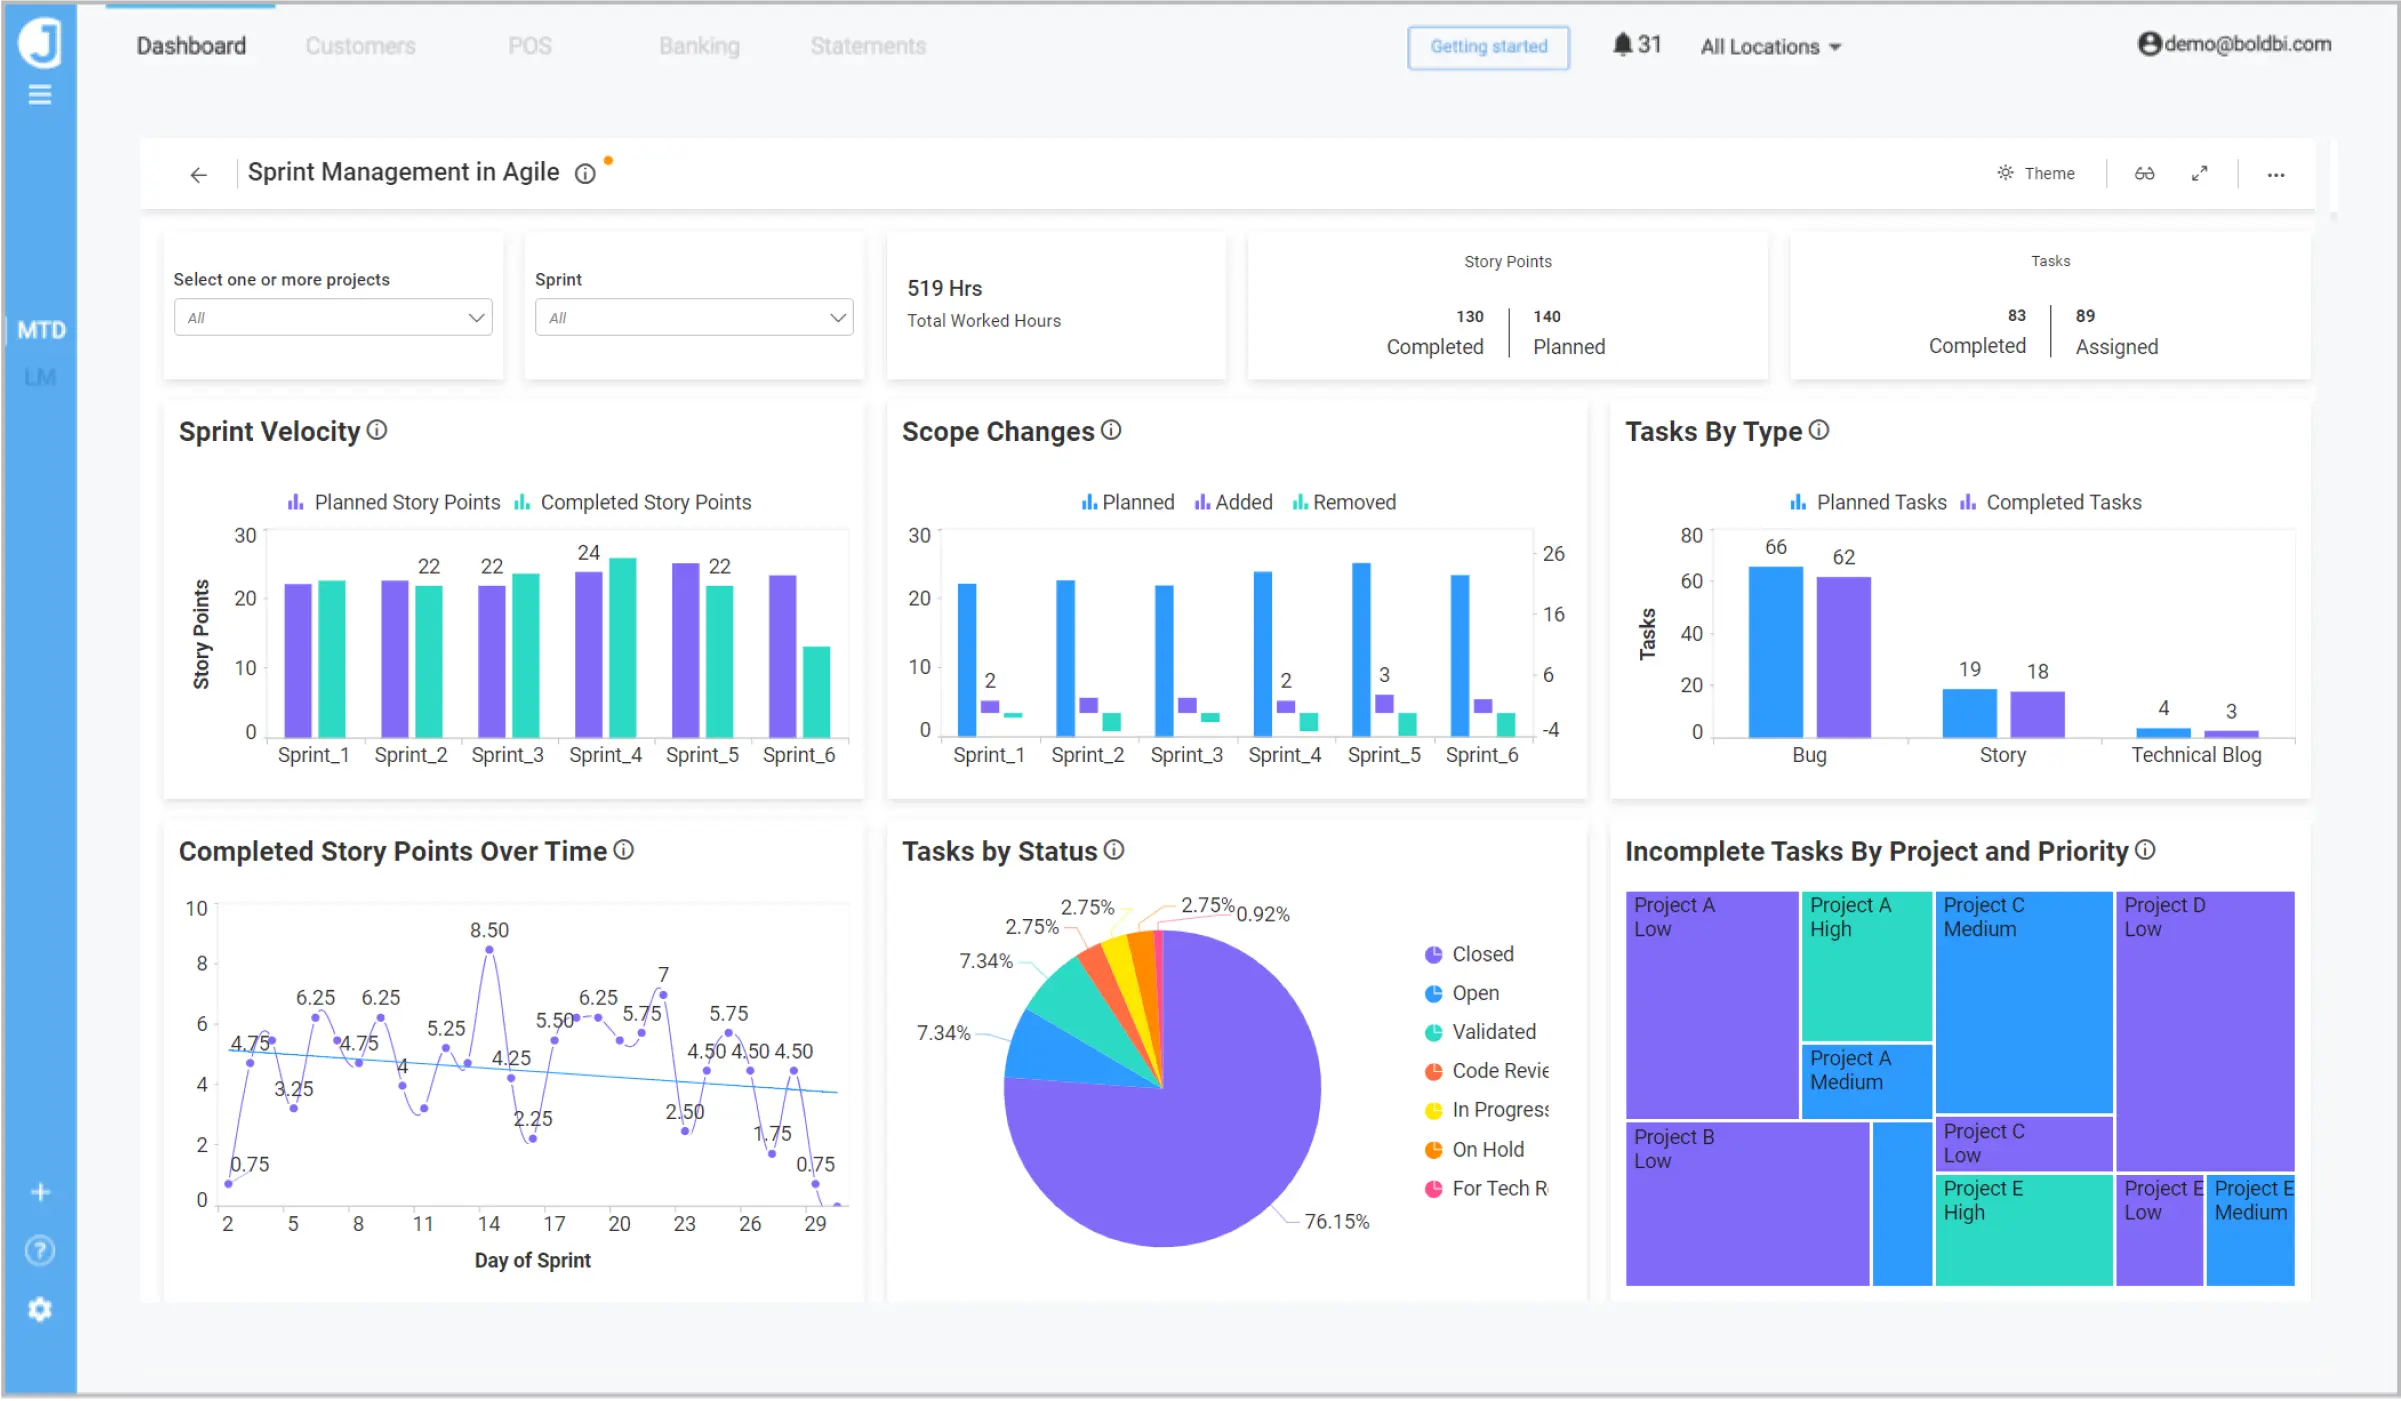Image resolution: width=2401 pixels, height=1401 pixels.
Task: Click the back arrow on Sprint Management
Action: point(195,172)
